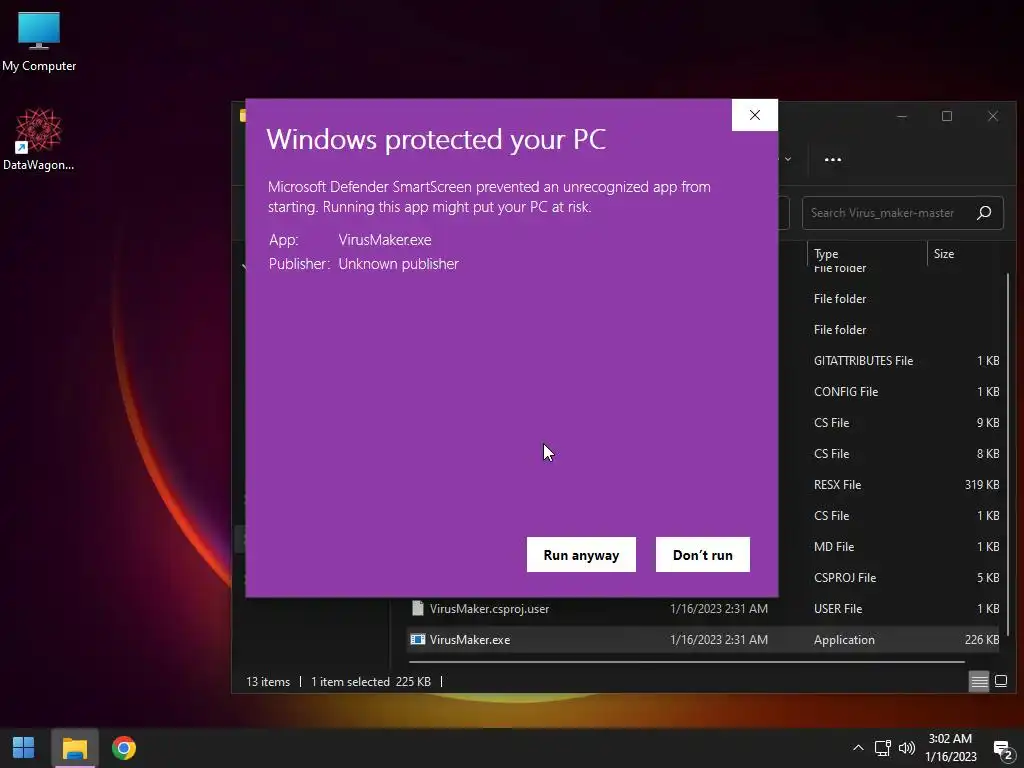Minimize the File Explorer window

901,116
